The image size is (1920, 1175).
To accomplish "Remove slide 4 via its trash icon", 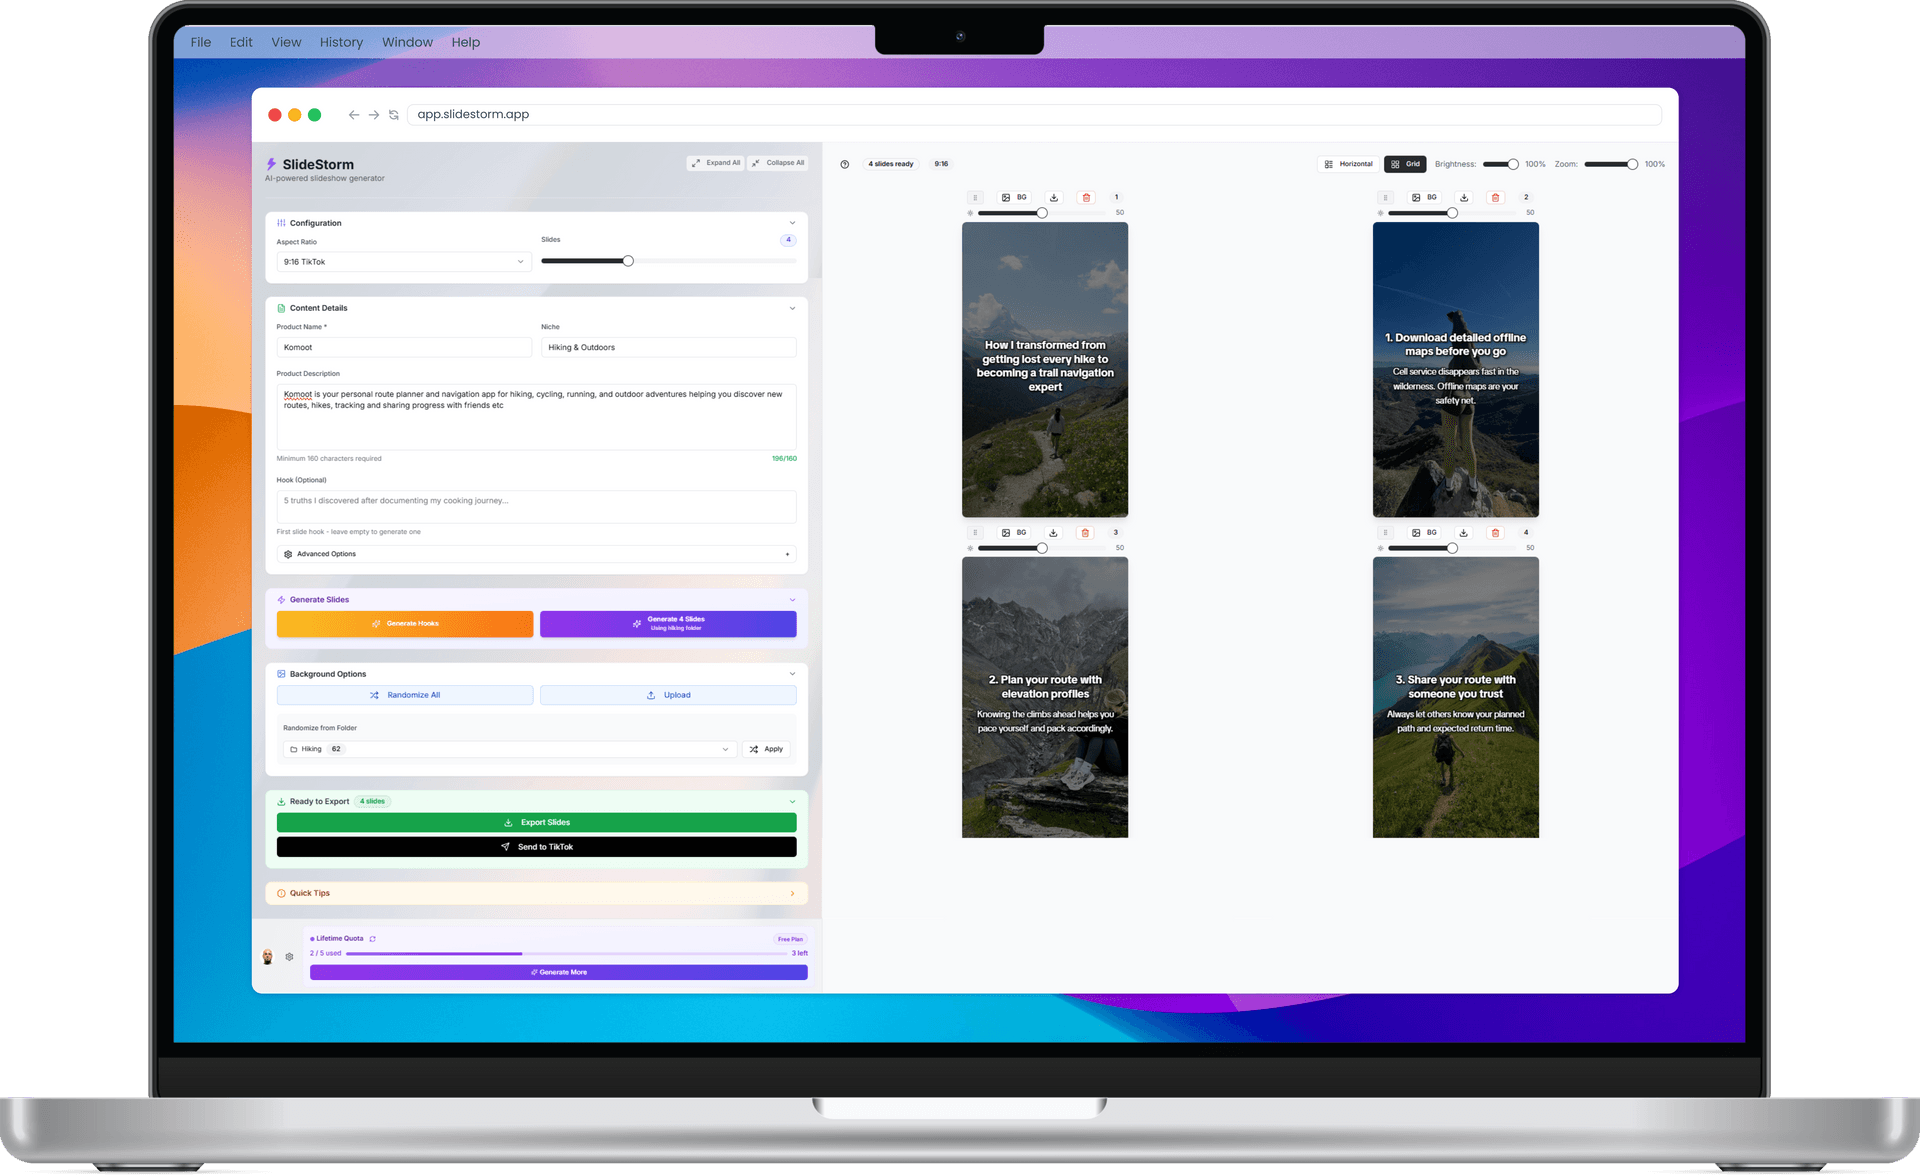I will tap(1496, 533).
